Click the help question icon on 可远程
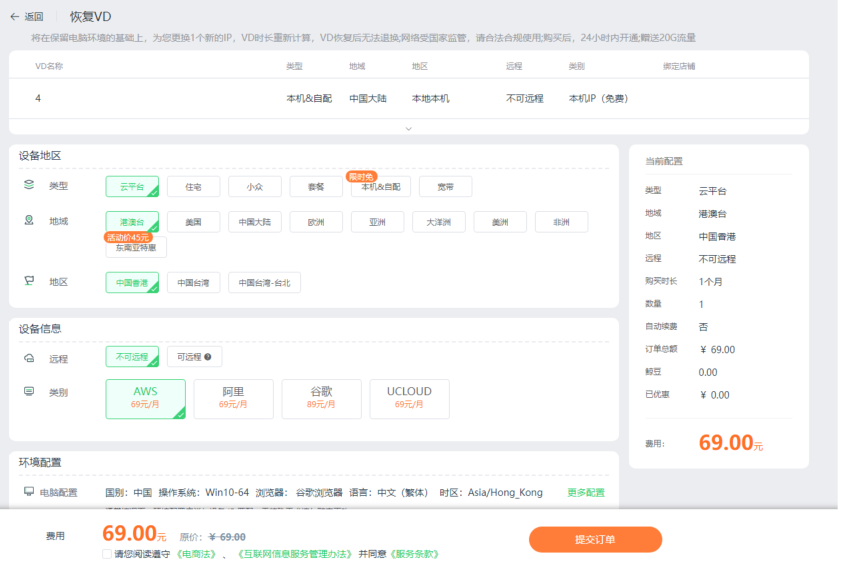 click(x=208, y=357)
